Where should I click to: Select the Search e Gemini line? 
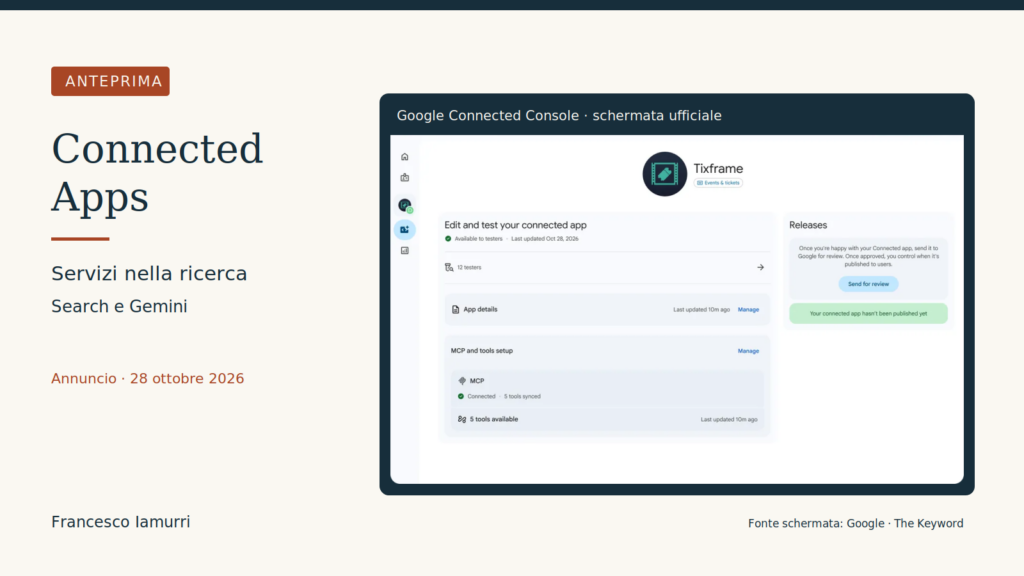[119, 306]
